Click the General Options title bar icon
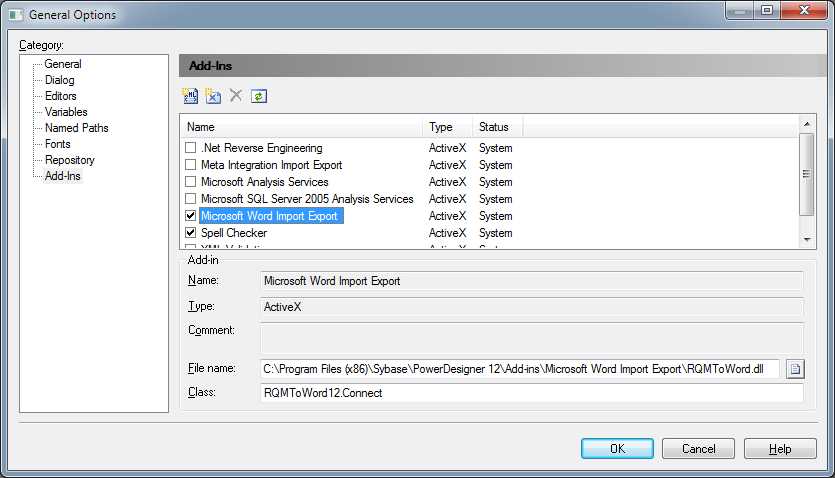This screenshot has height=478, width=835. (16, 15)
